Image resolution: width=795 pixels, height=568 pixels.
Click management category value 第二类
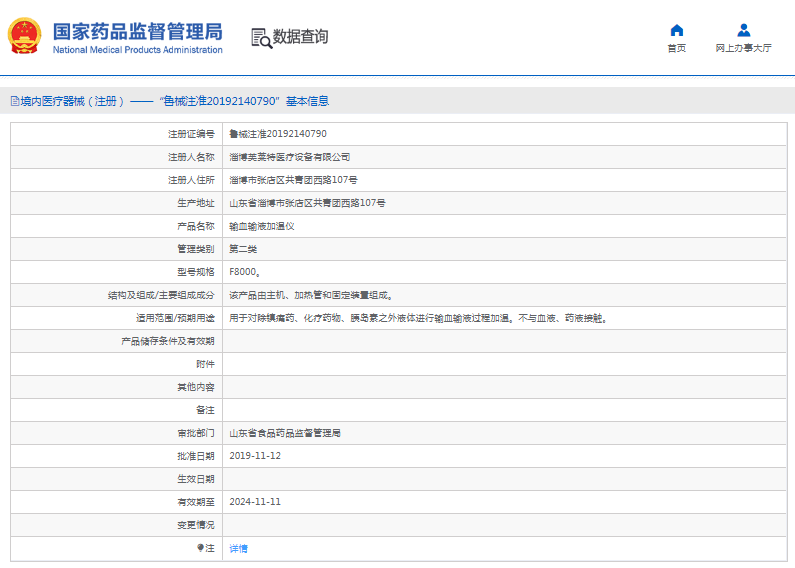[x=243, y=249]
